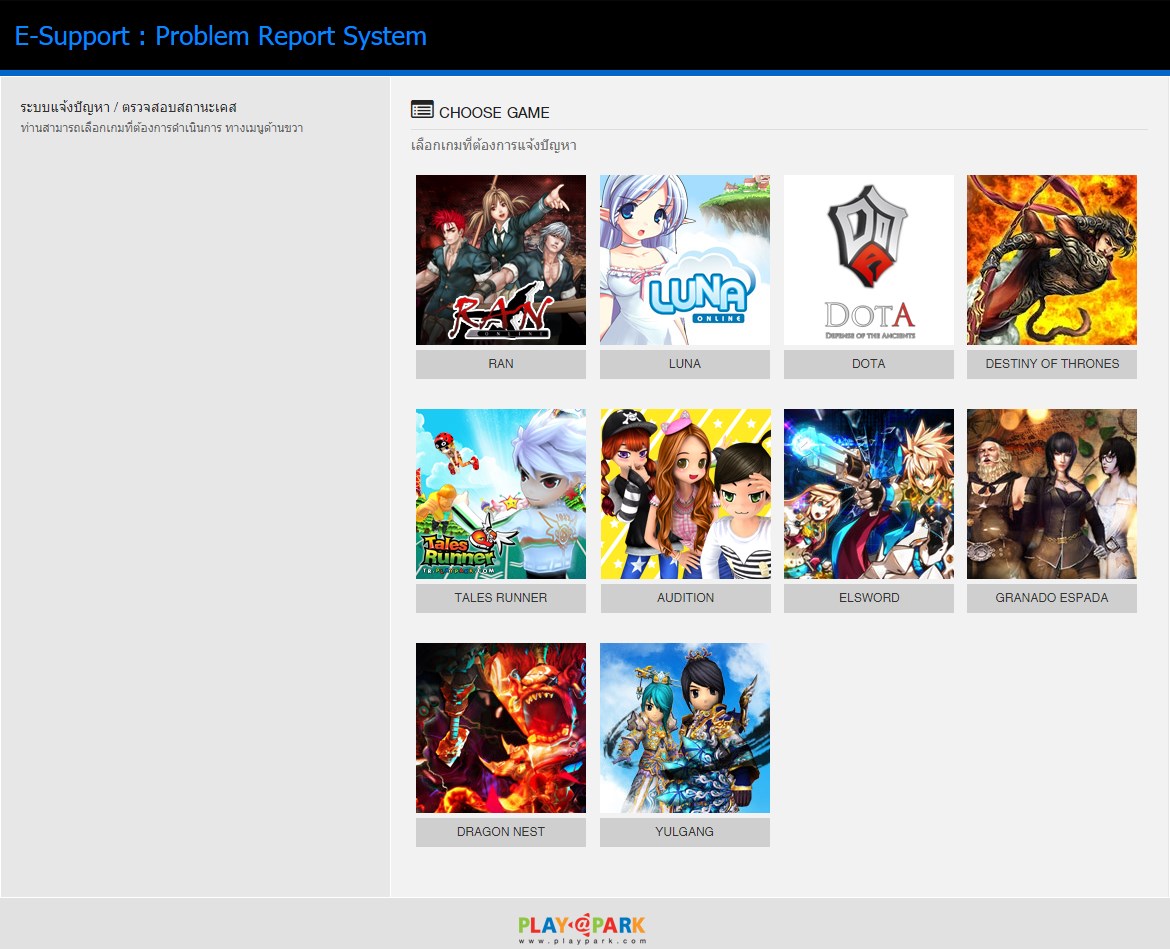
Task: Select the DOTA label button
Action: 869,364
